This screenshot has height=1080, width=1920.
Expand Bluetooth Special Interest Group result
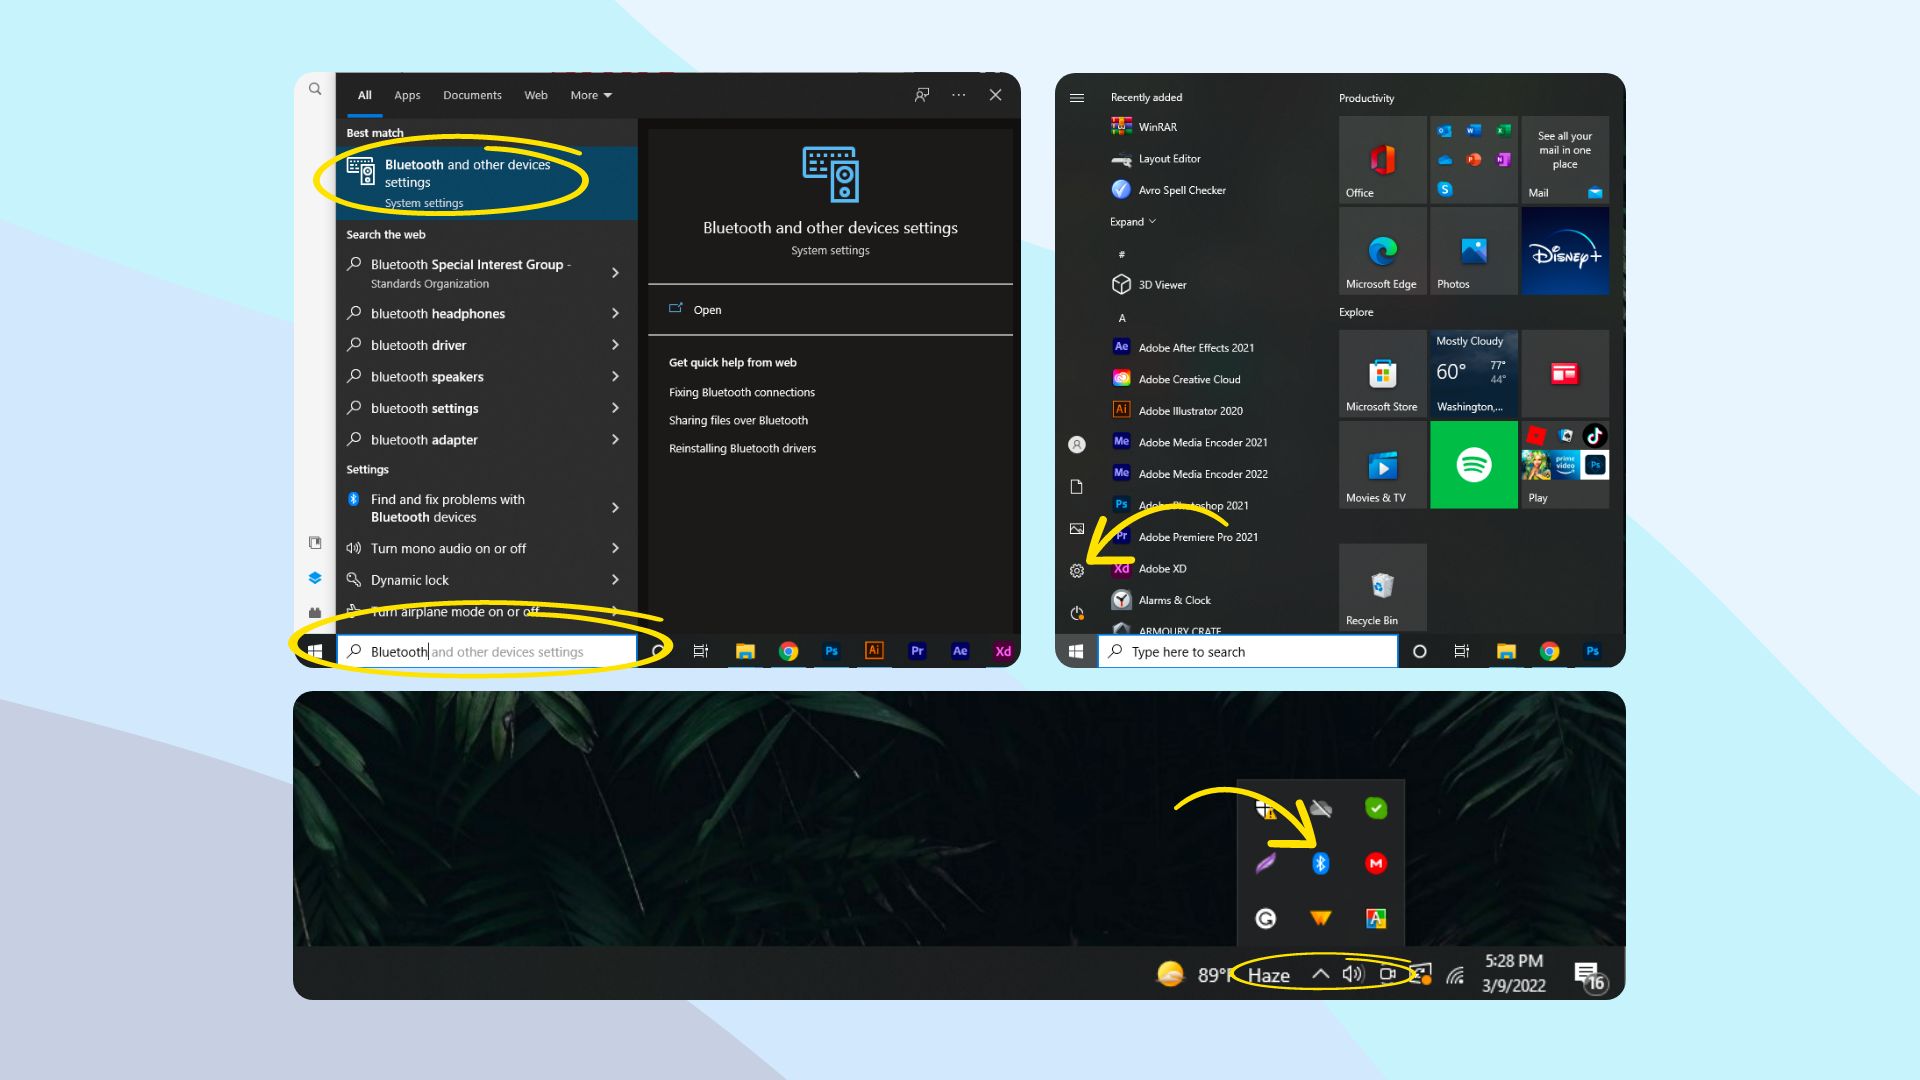613,272
